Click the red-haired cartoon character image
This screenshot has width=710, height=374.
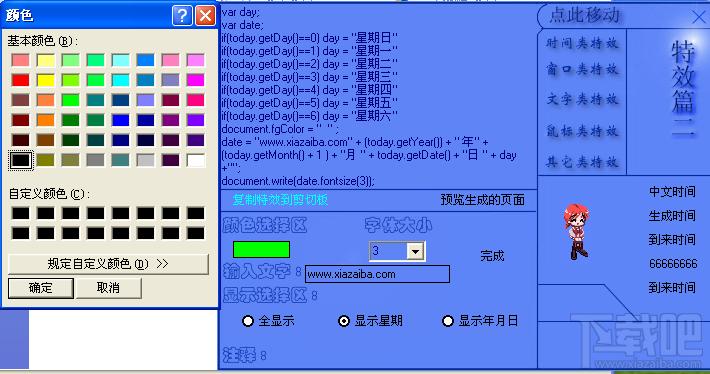[576, 231]
